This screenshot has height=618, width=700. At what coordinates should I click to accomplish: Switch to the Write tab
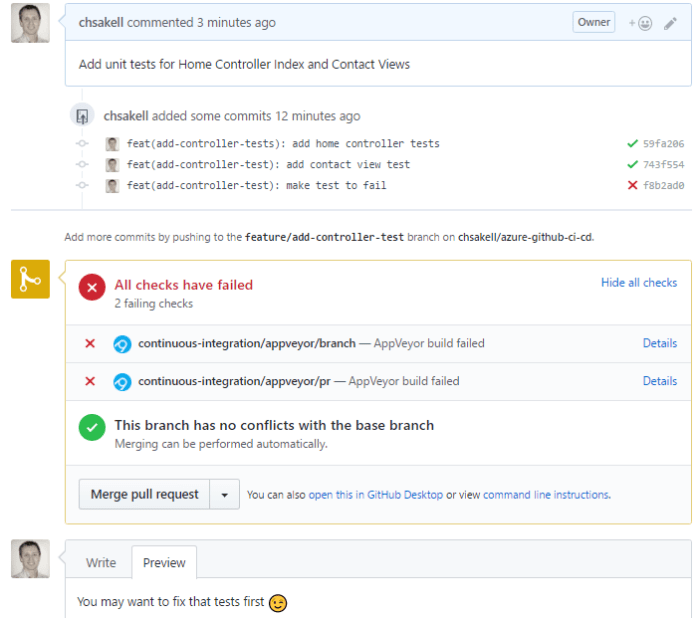[x=101, y=563]
